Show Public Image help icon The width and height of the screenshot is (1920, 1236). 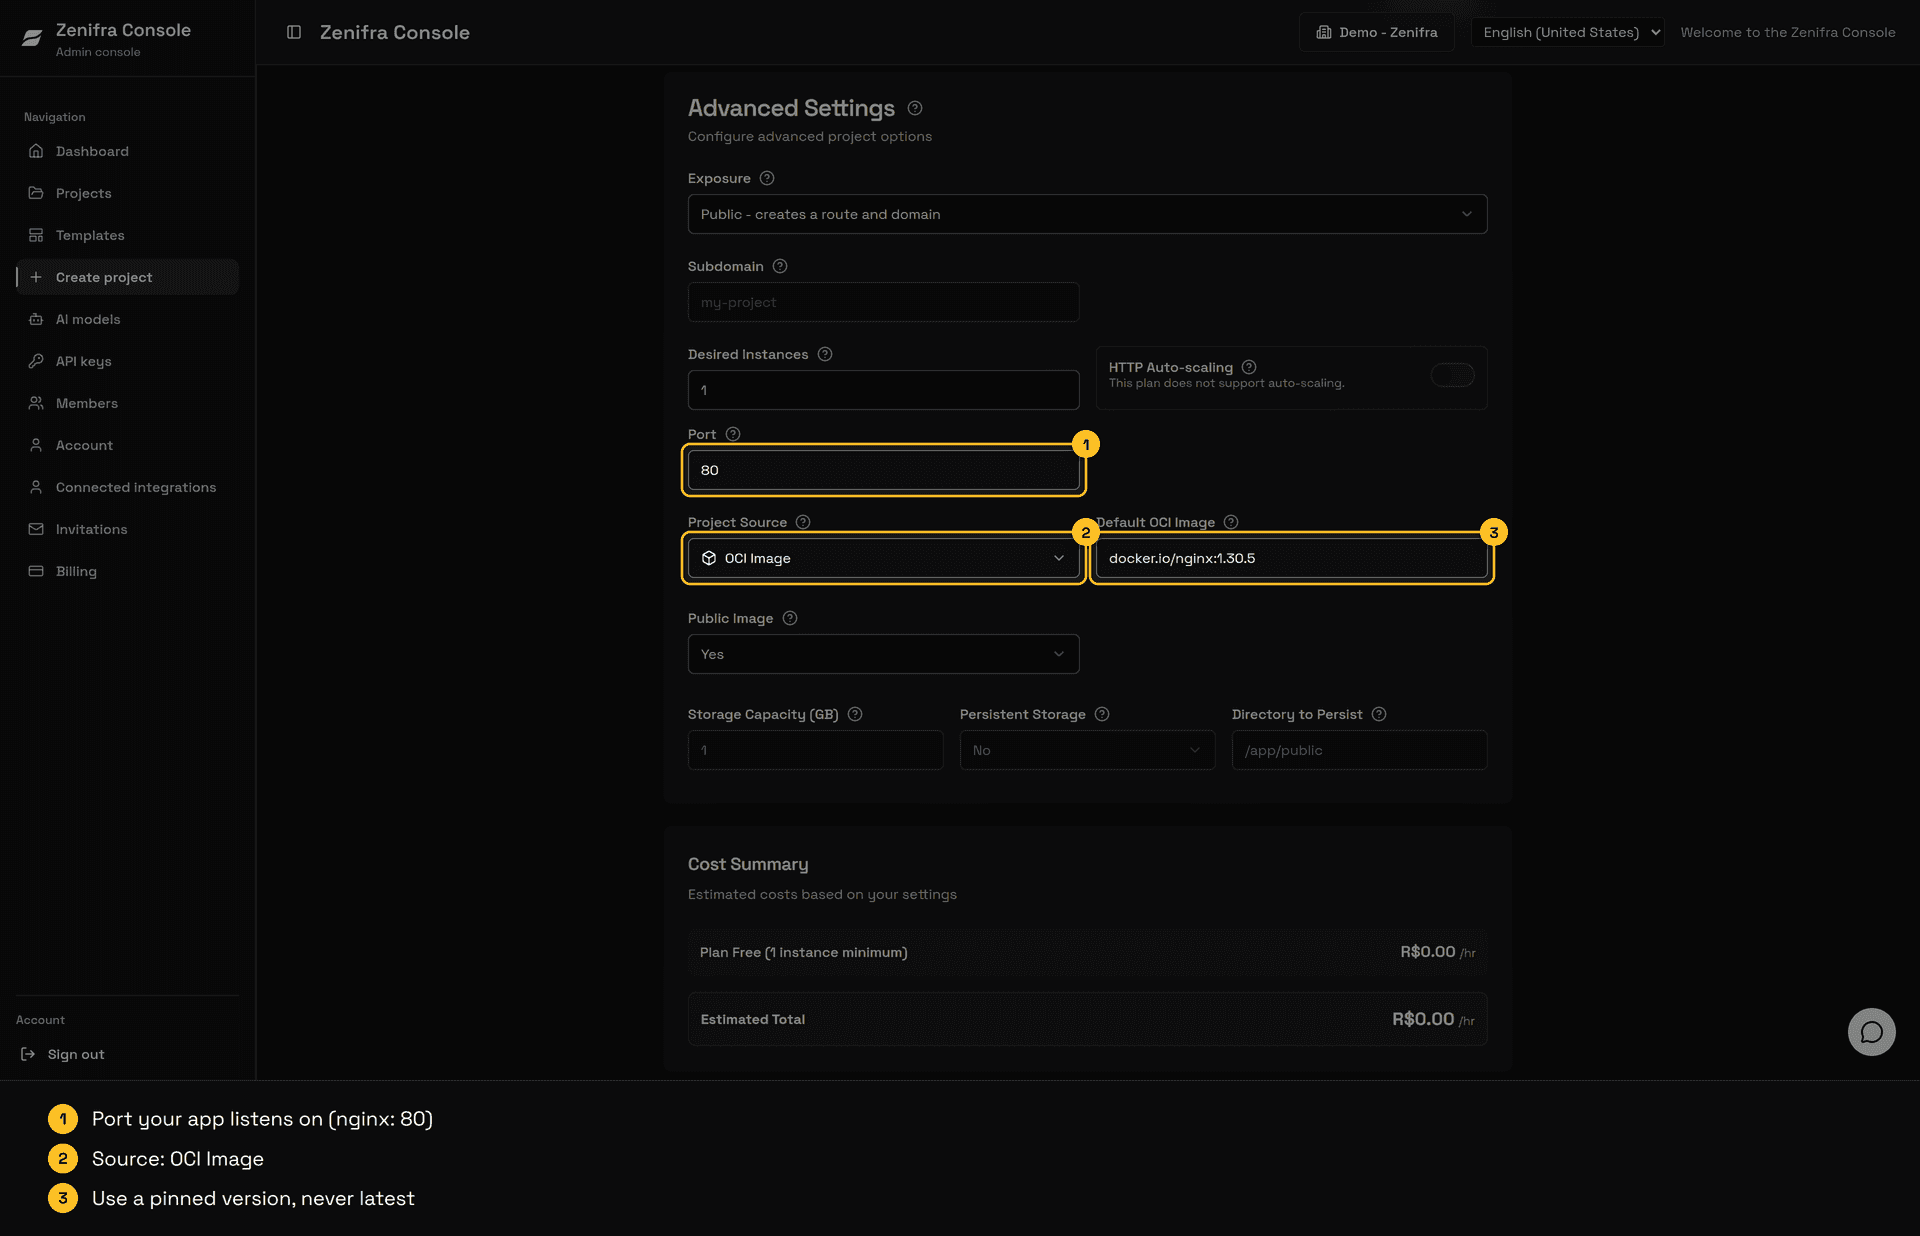[x=790, y=618]
